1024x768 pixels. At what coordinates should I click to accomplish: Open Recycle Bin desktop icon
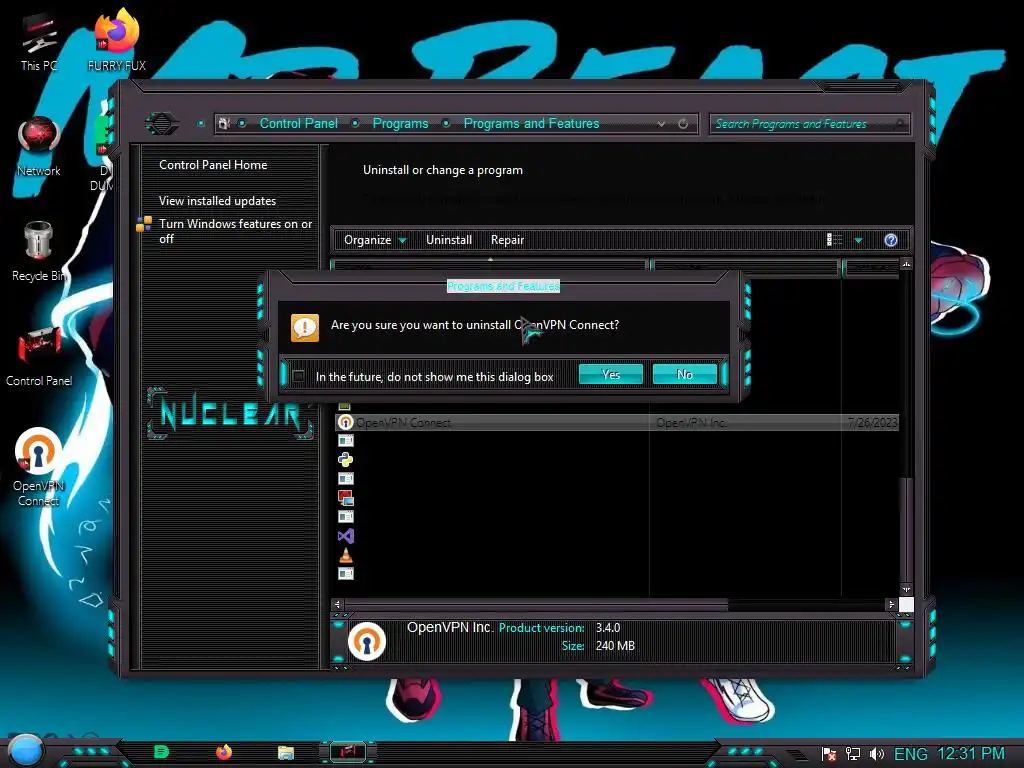tap(39, 251)
